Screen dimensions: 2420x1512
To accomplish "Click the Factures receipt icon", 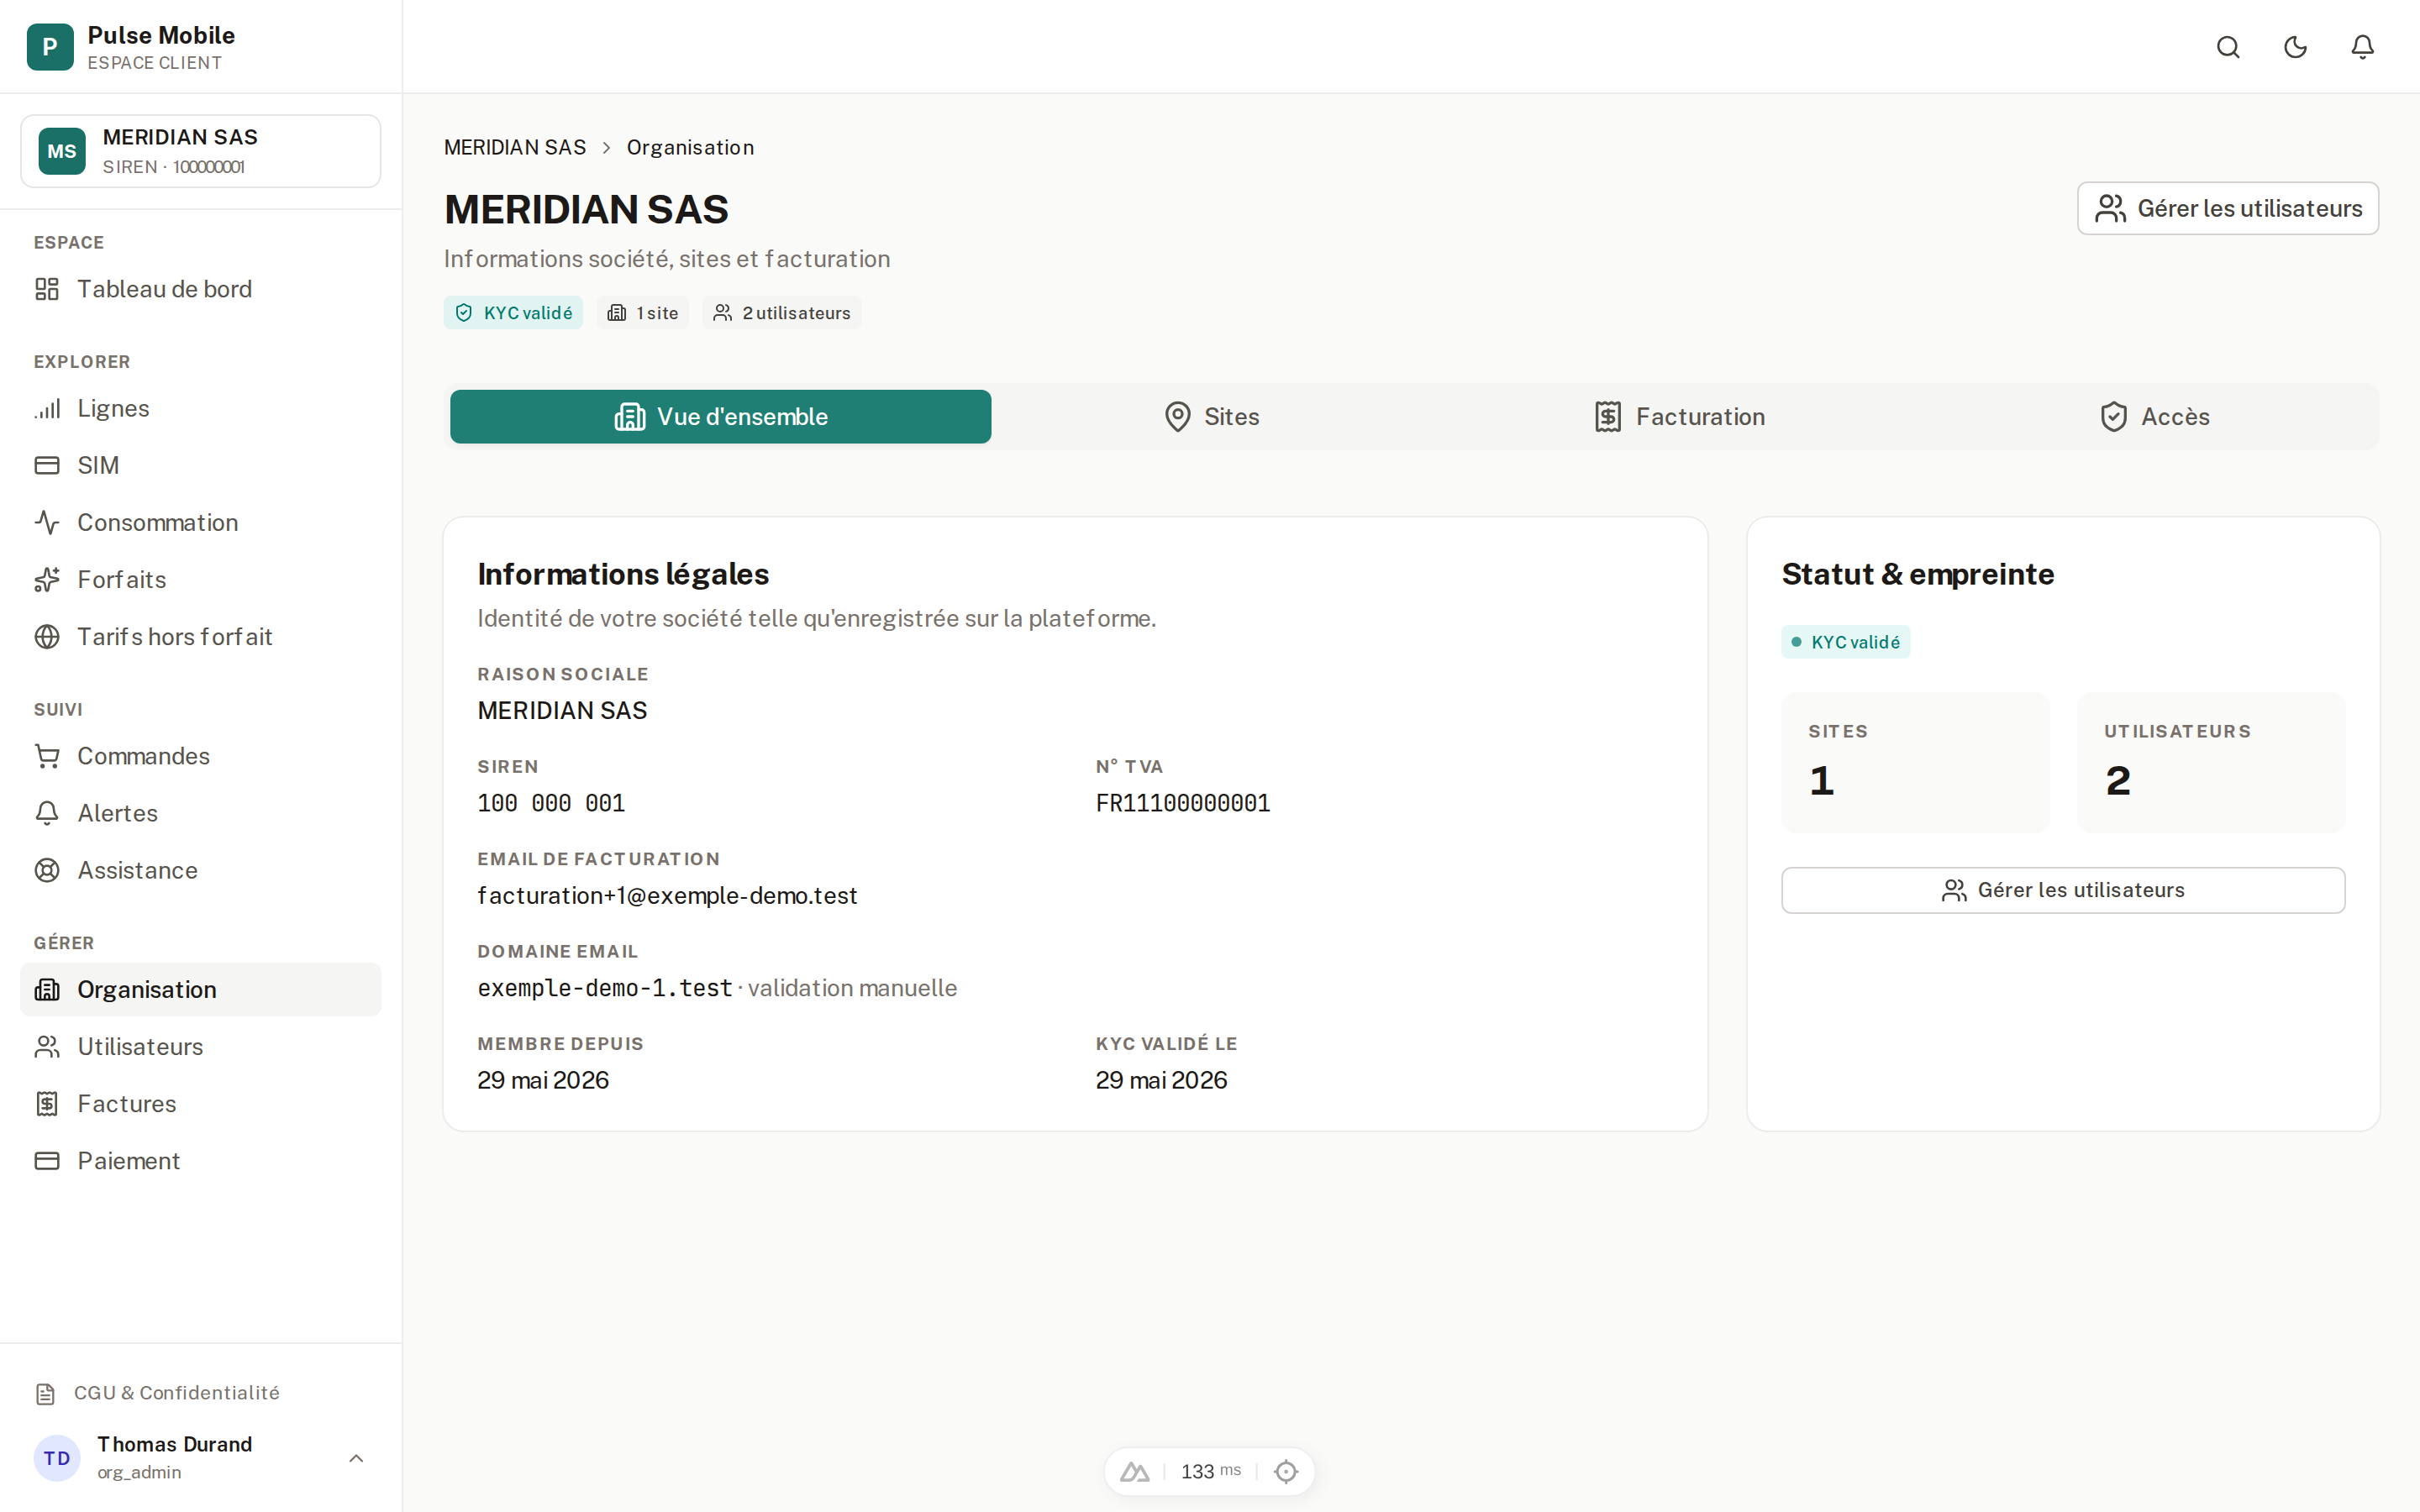I will point(47,1103).
